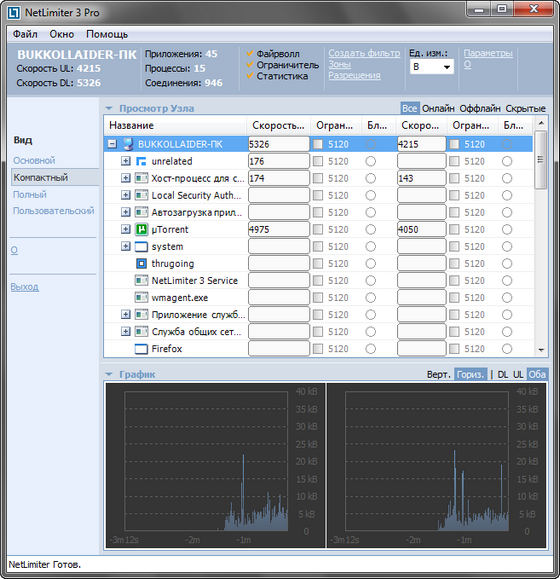Expand the µTorrent tree node
The image size is (560, 579).
tap(126, 229)
